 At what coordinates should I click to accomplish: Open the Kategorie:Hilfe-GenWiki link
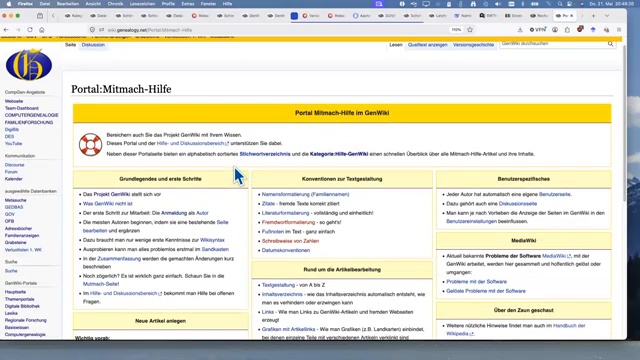[339, 154]
